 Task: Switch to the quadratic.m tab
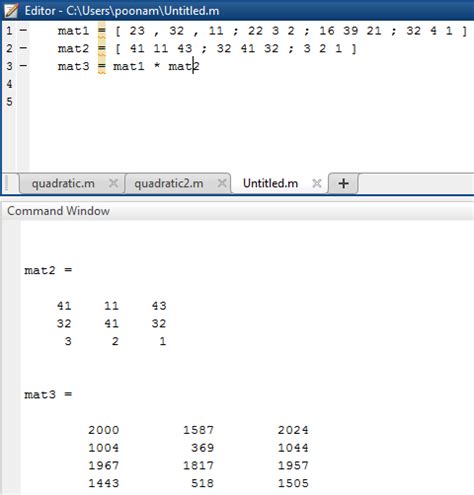tap(63, 183)
